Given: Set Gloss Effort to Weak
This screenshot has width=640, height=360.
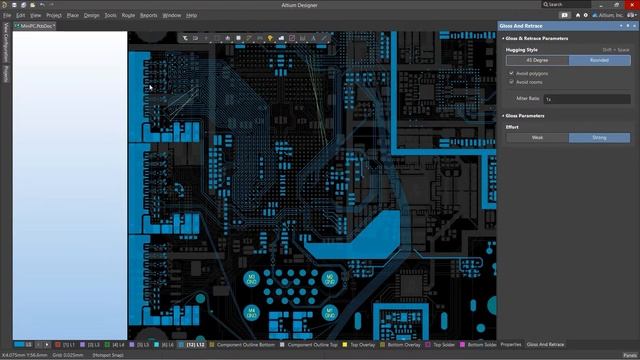Looking at the screenshot, I should point(538,138).
